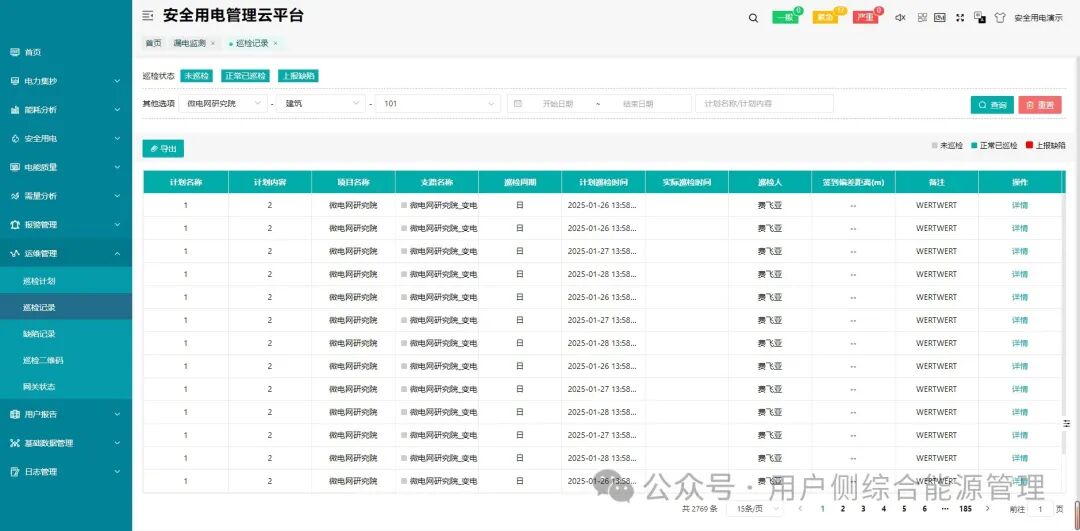Expand the 电力集抄 sidebar menu

click(x=65, y=81)
